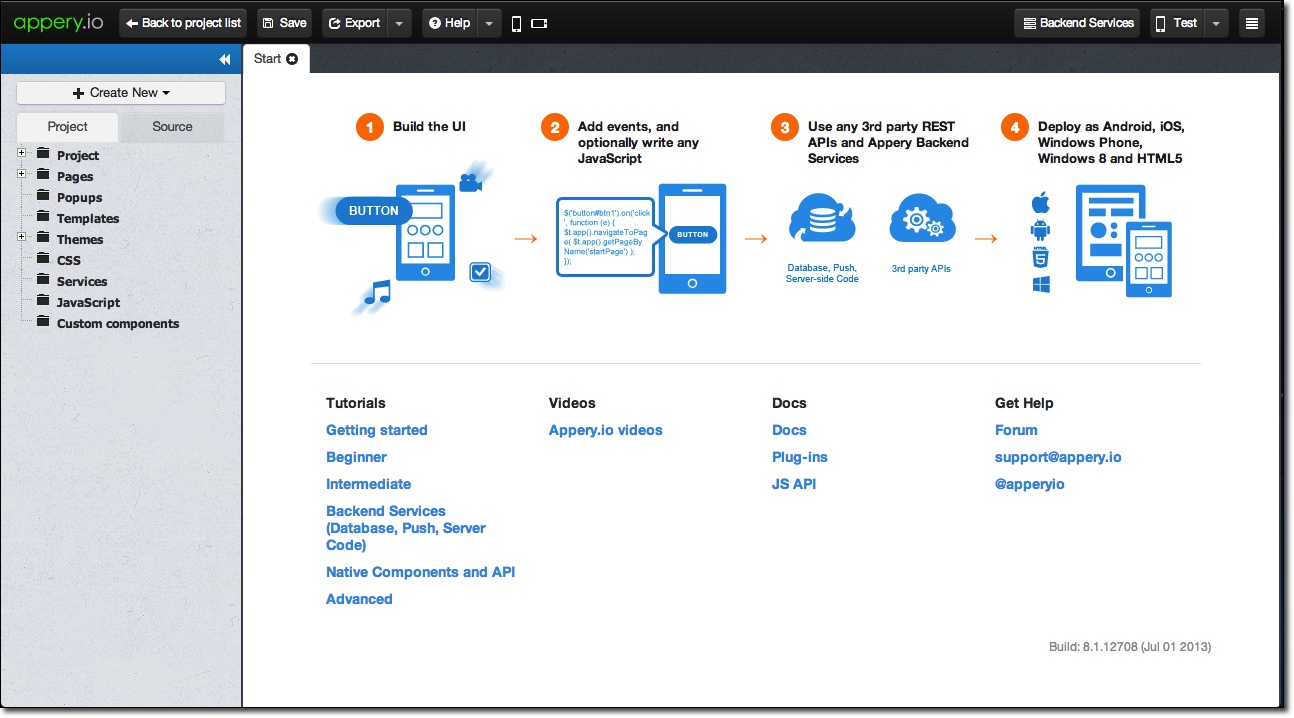The height and width of the screenshot is (718, 1294).
Task: Click the JavaScript folder icon
Action: pyautogui.click(x=43, y=301)
